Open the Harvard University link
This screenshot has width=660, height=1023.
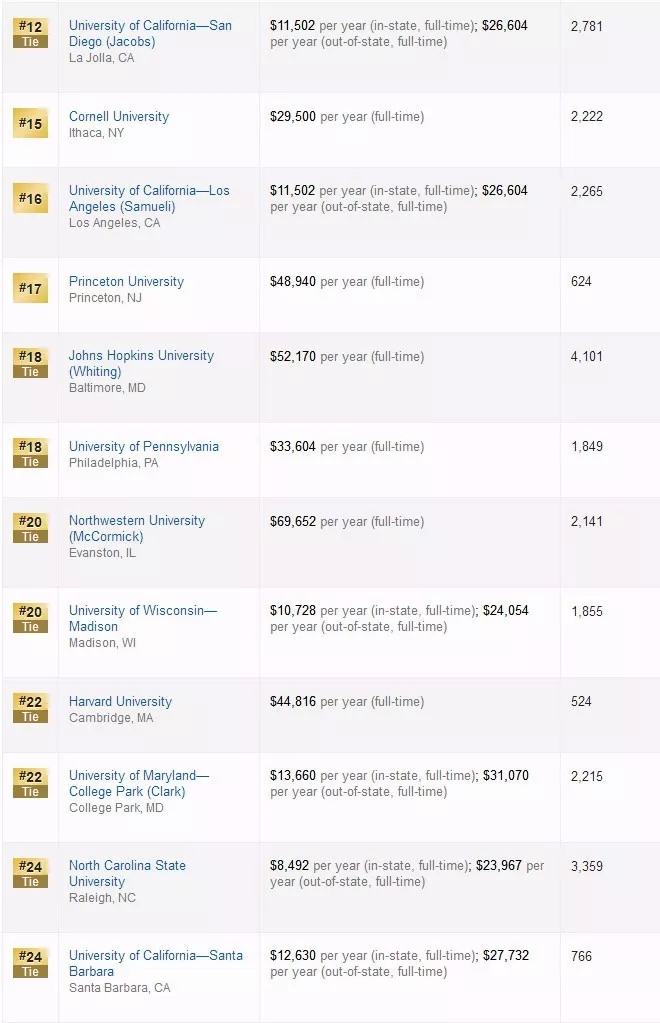(x=120, y=701)
